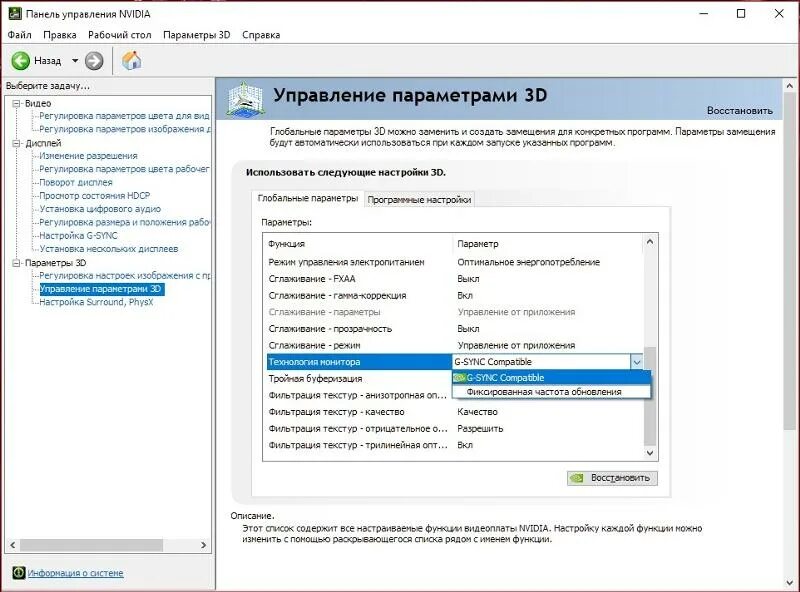Open the home page via house icon
This screenshot has width=800, height=592.
pyautogui.click(x=132, y=60)
